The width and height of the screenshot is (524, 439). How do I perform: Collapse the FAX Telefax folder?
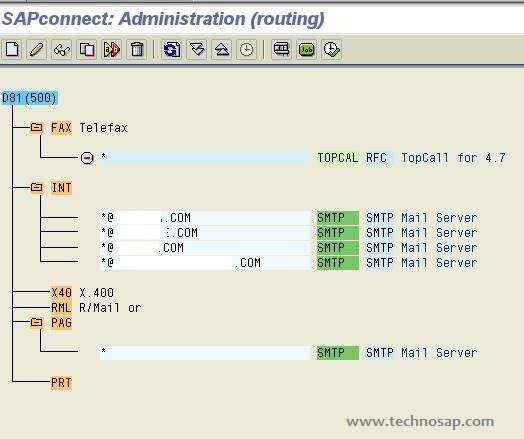tap(36, 127)
